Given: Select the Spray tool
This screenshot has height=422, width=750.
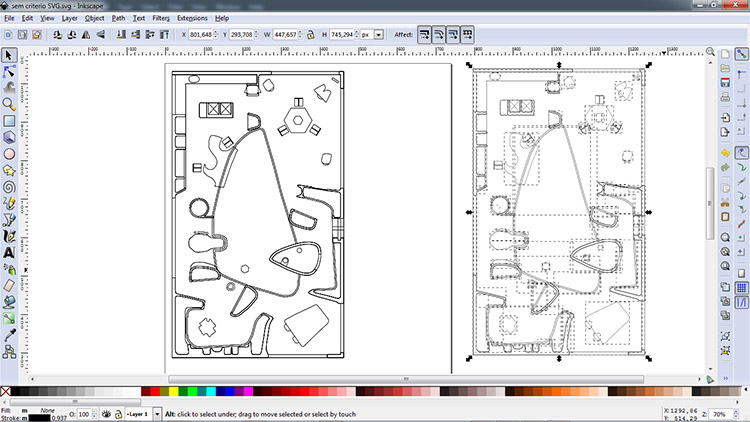Looking at the screenshot, I should click(x=9, y=269).
